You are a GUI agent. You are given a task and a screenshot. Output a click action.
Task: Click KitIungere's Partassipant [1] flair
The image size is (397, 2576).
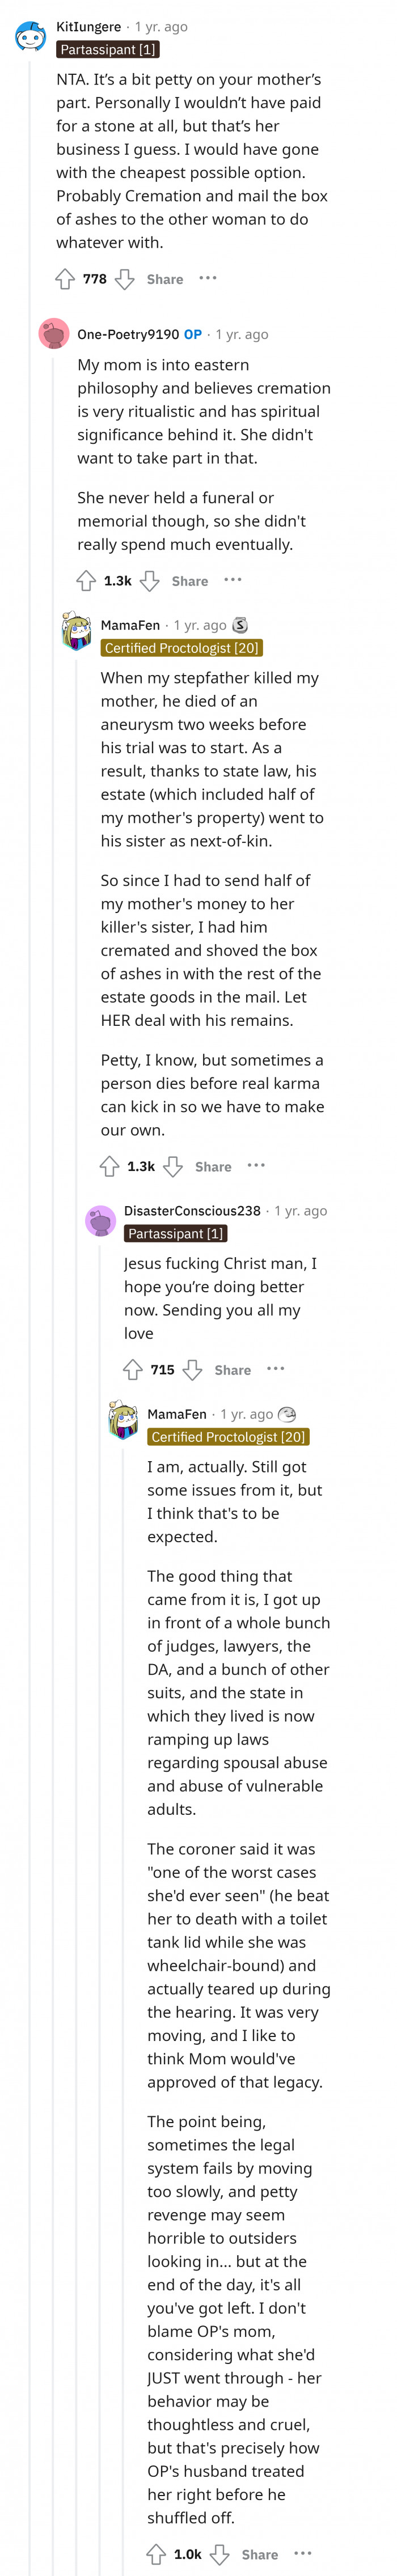coord(108,49)
